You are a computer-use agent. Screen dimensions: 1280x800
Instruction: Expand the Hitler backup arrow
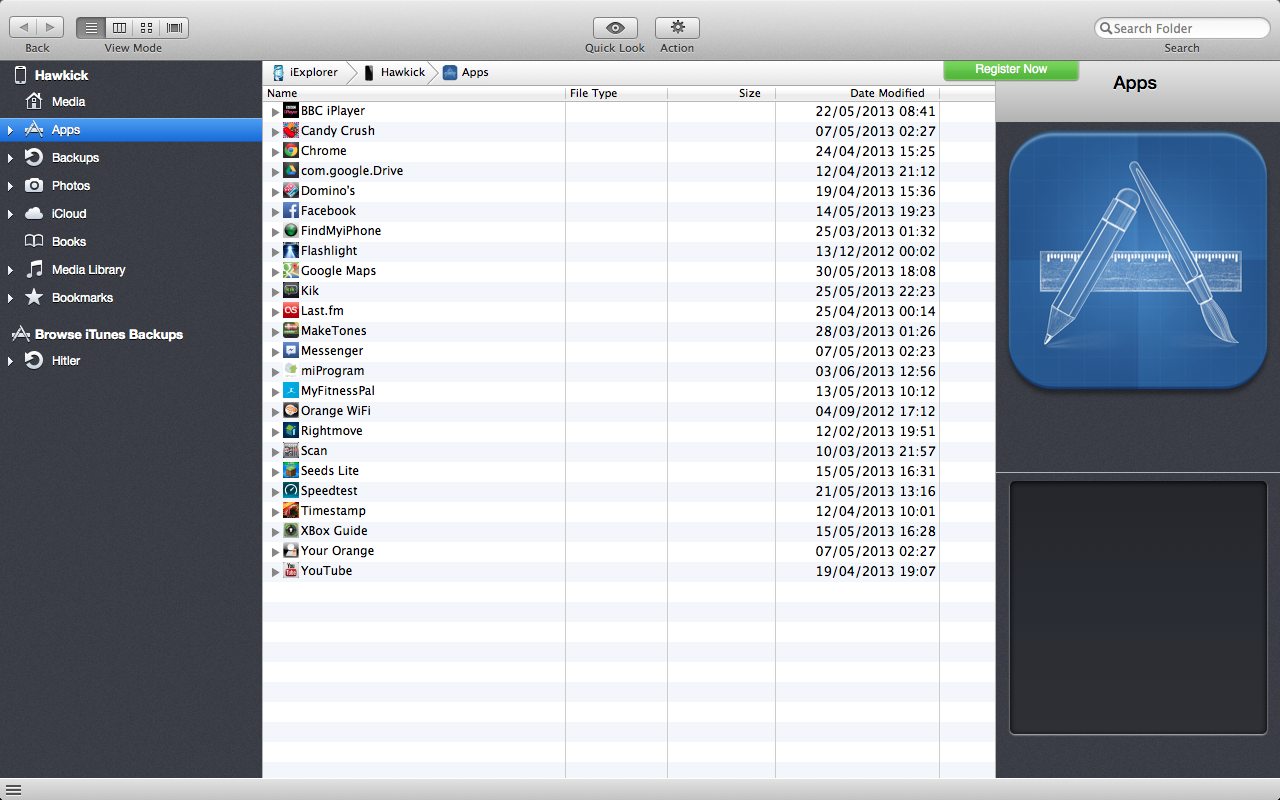click(x=10, y=361)
